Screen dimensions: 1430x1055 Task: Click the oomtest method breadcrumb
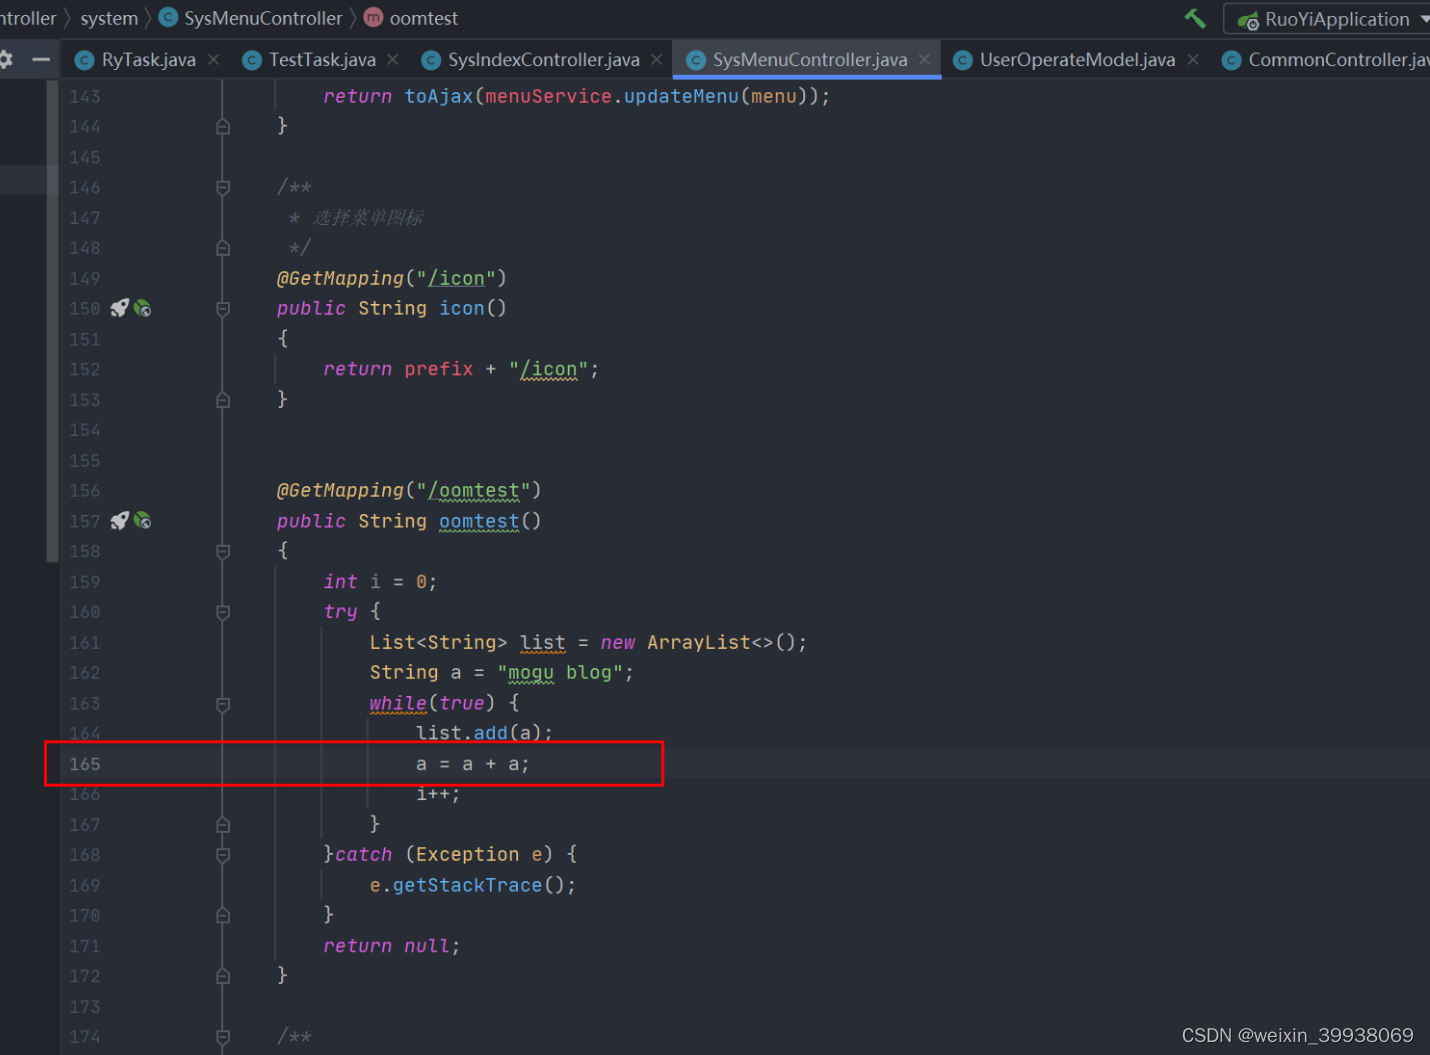[x=424, y=18]
